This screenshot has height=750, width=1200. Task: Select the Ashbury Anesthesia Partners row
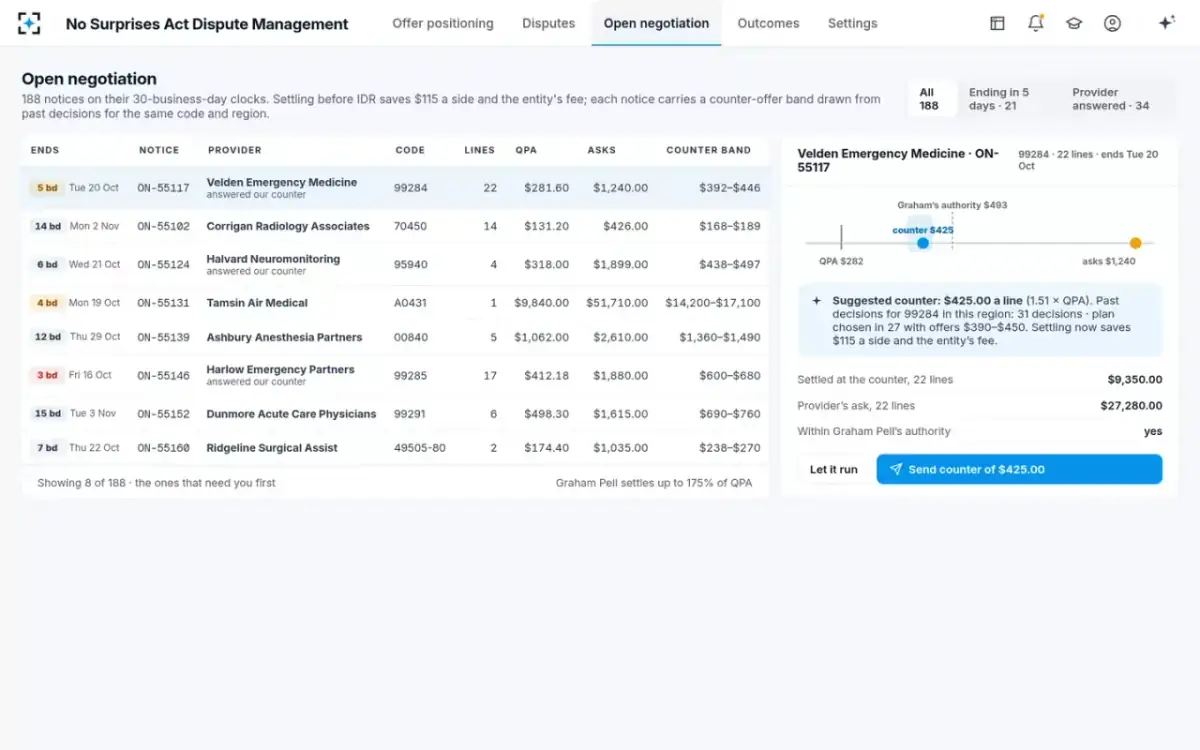pos(395,337)
